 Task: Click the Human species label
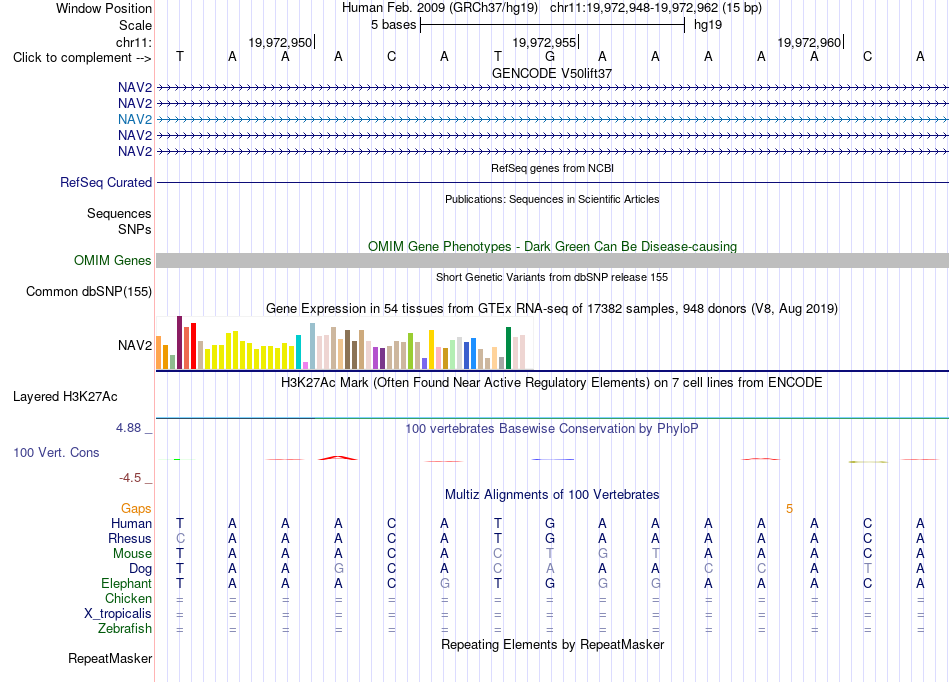pyautogui.click(x=131, y=523)
